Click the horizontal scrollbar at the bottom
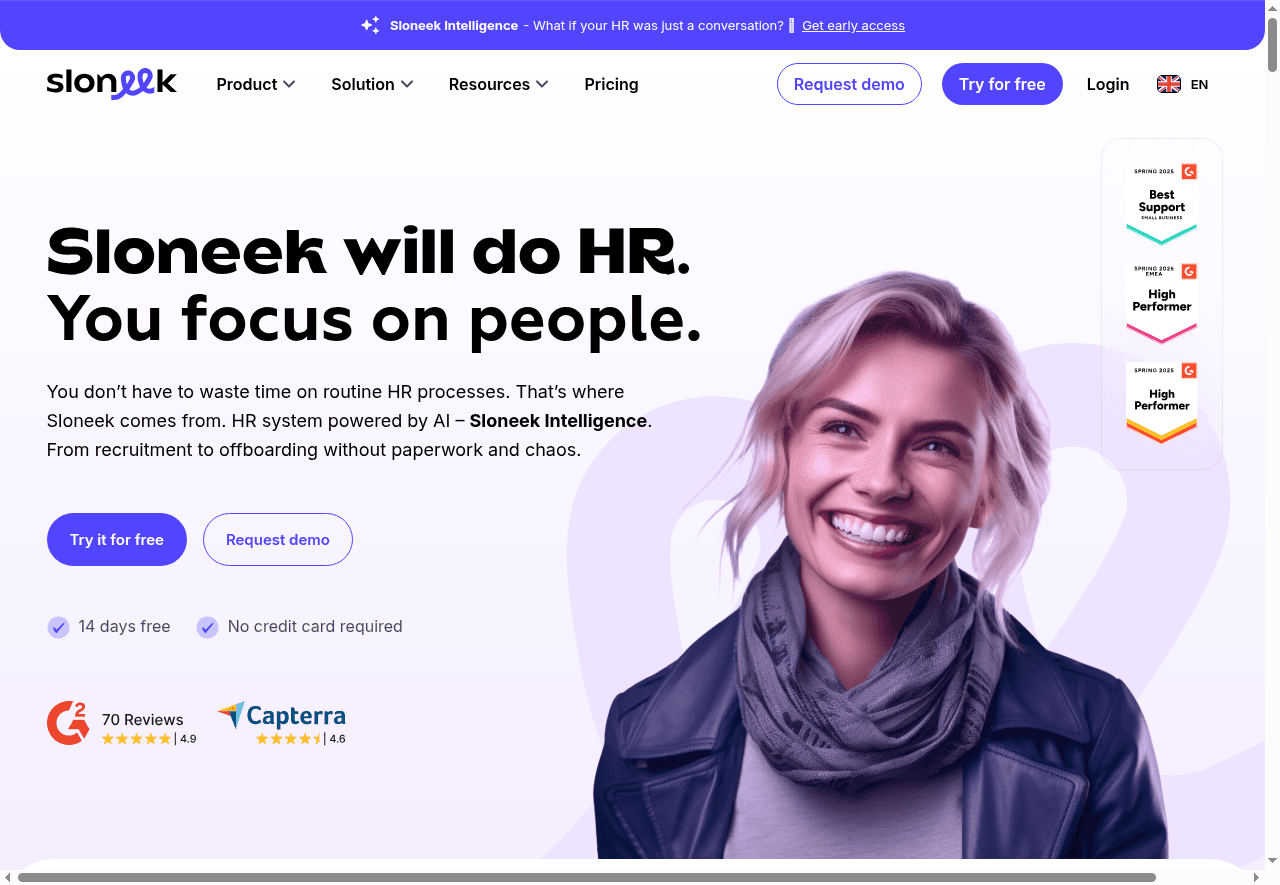 coord(586,877)
